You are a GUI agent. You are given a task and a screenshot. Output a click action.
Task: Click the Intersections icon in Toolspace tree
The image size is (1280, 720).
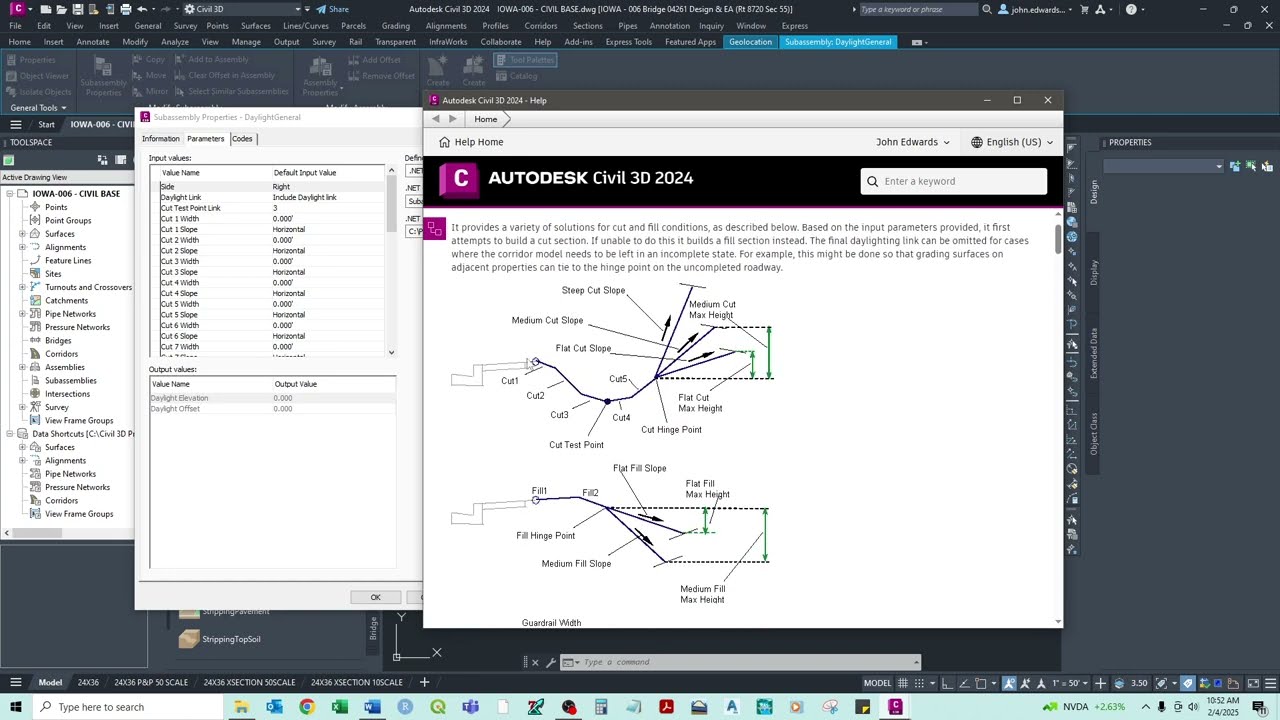click(x=35, y=394)
